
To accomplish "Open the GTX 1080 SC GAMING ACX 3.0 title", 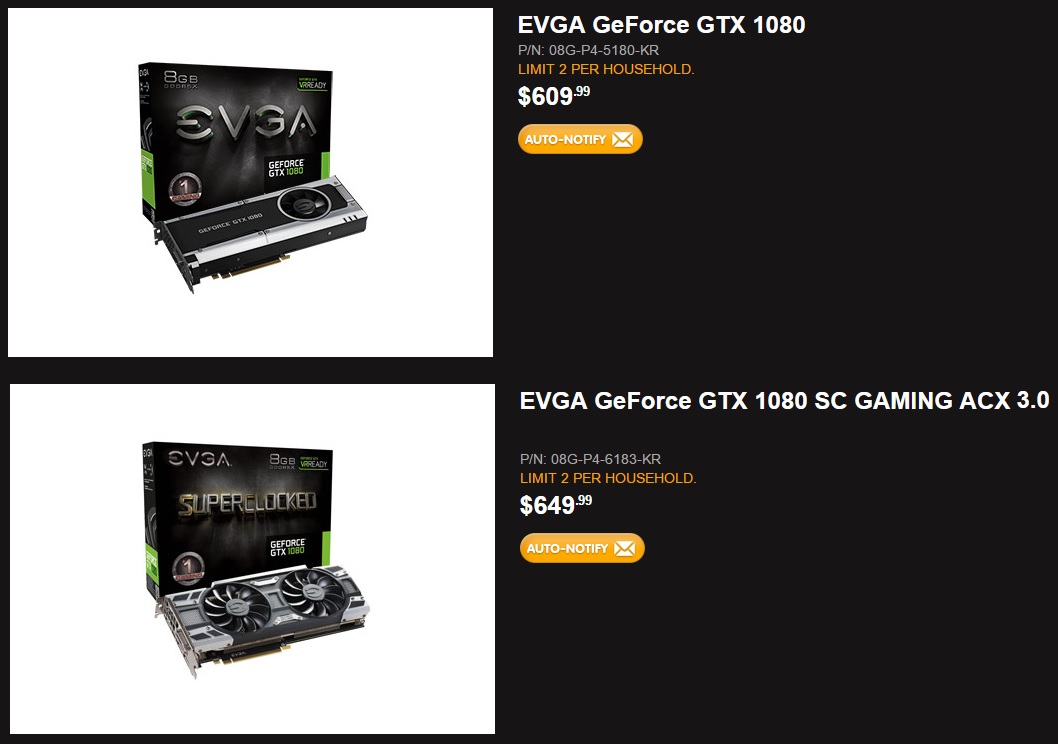I will click(784, 401).
